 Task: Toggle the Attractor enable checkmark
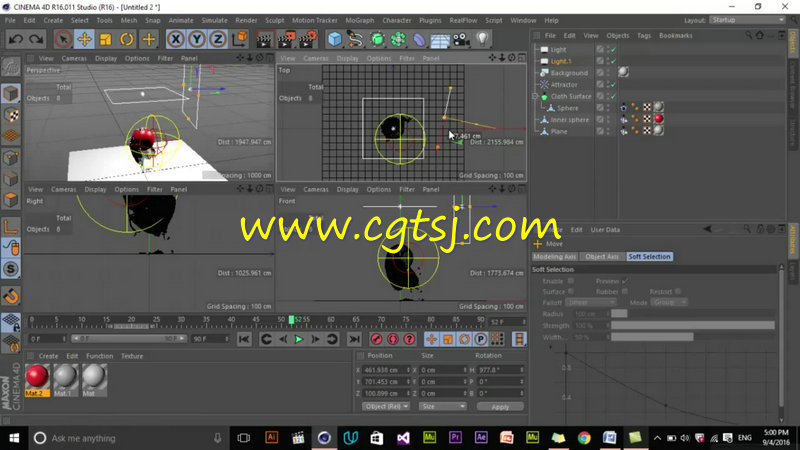[613, 85]
